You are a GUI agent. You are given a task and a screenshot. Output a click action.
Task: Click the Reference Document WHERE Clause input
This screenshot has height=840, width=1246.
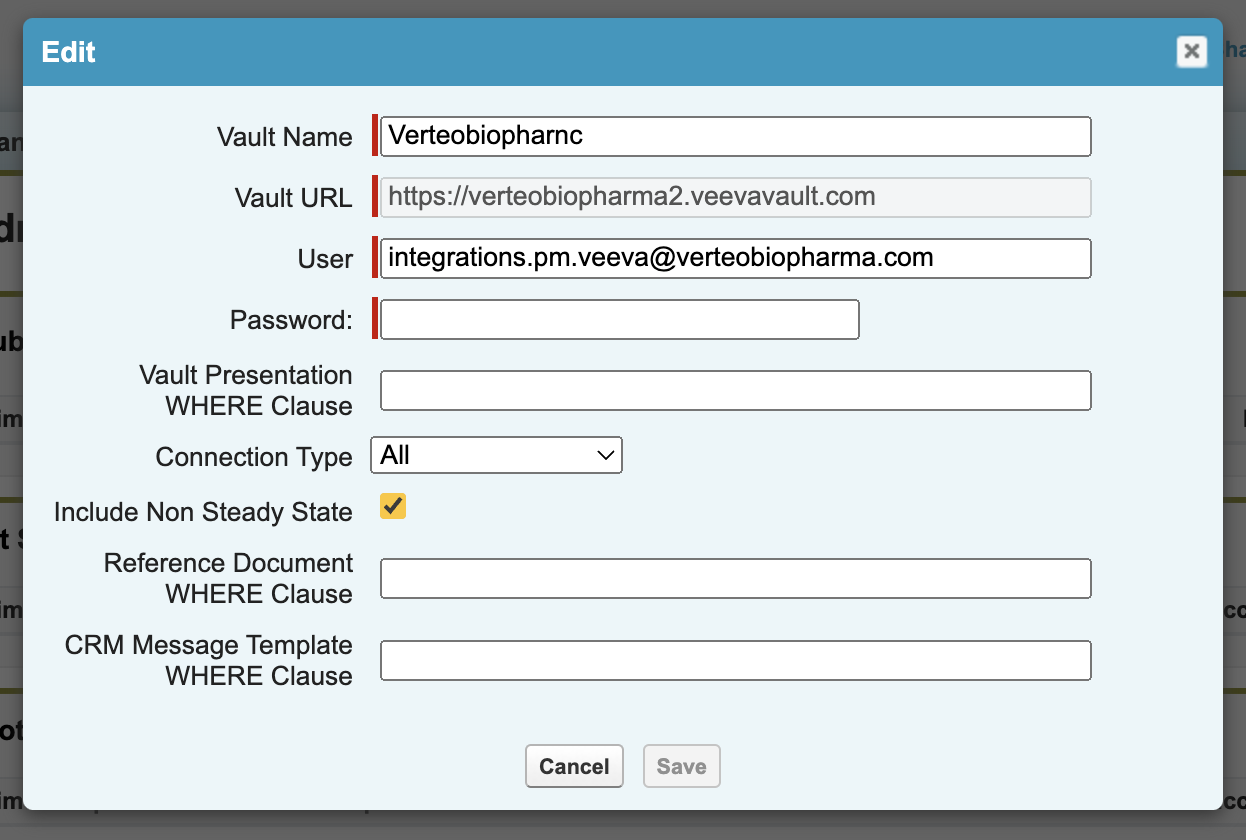click(x=735, y=579)
